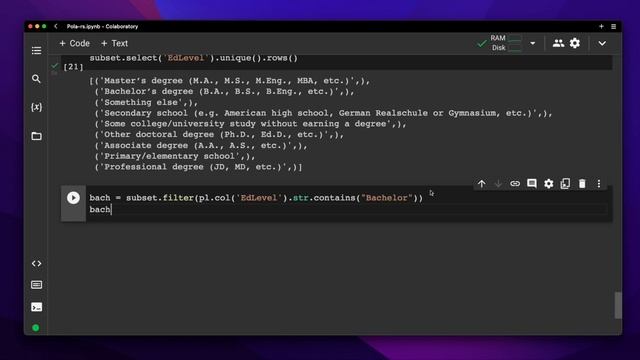Click the cell [21] execution indicator
Image resolution: width=640 pixels, height=360 pixels.
(73, 67)
